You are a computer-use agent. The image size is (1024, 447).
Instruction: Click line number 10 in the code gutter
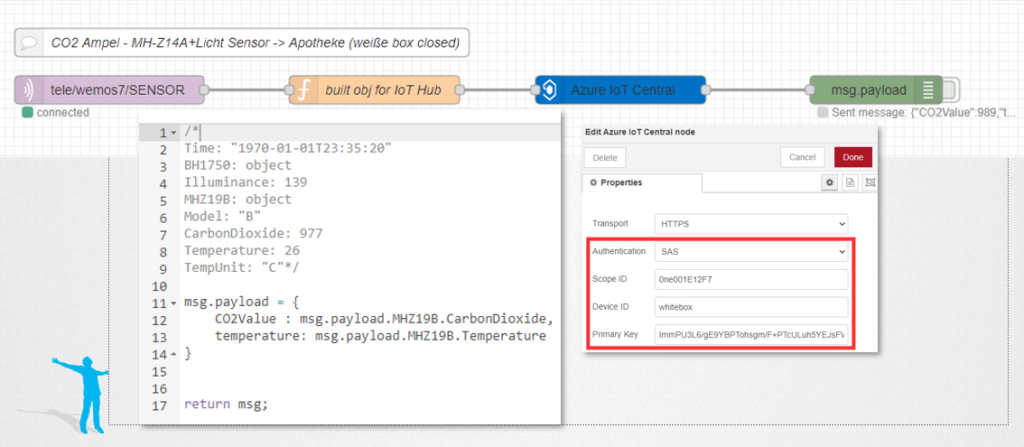[159, 286]
